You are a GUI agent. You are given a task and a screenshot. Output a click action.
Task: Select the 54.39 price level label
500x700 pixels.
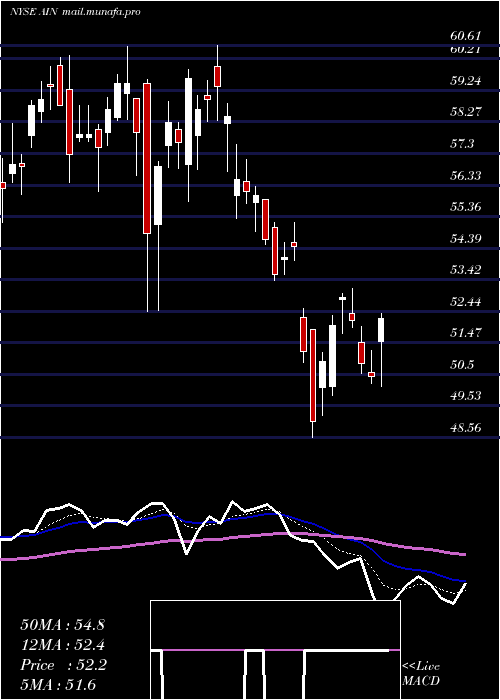pos(466,238)
